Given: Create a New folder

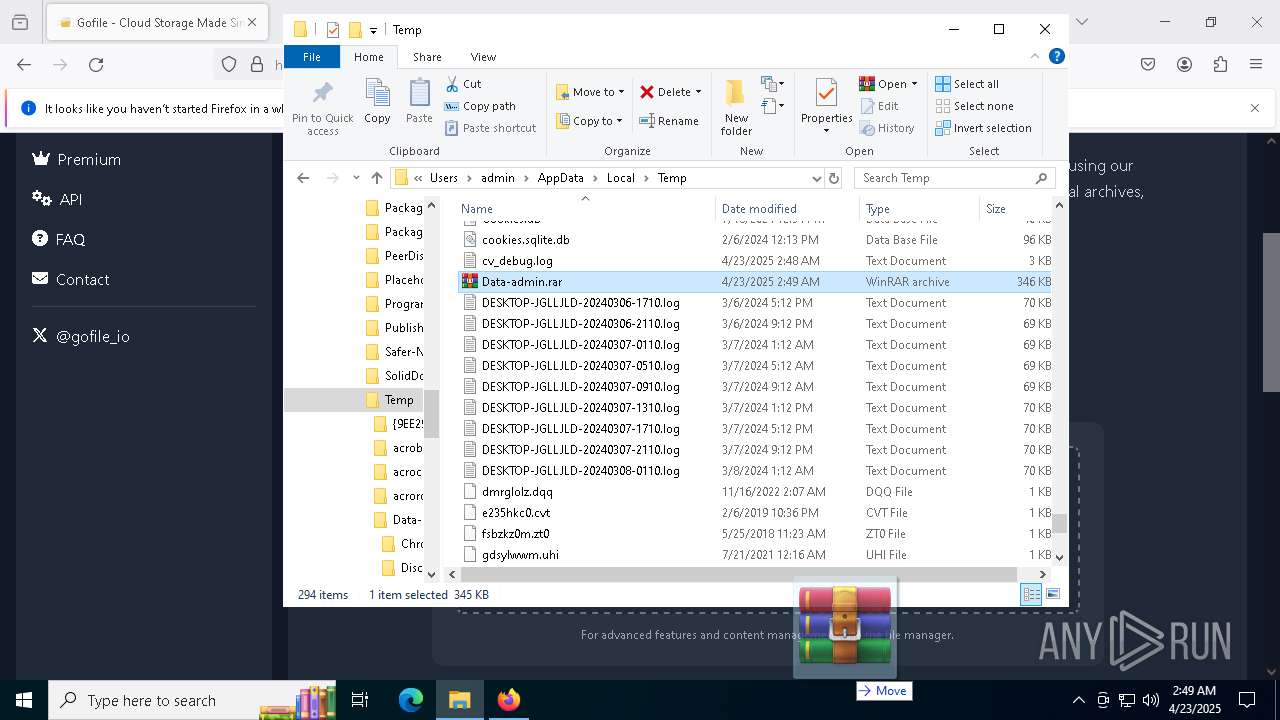Looking at the screenshot, I should [736, 108].
